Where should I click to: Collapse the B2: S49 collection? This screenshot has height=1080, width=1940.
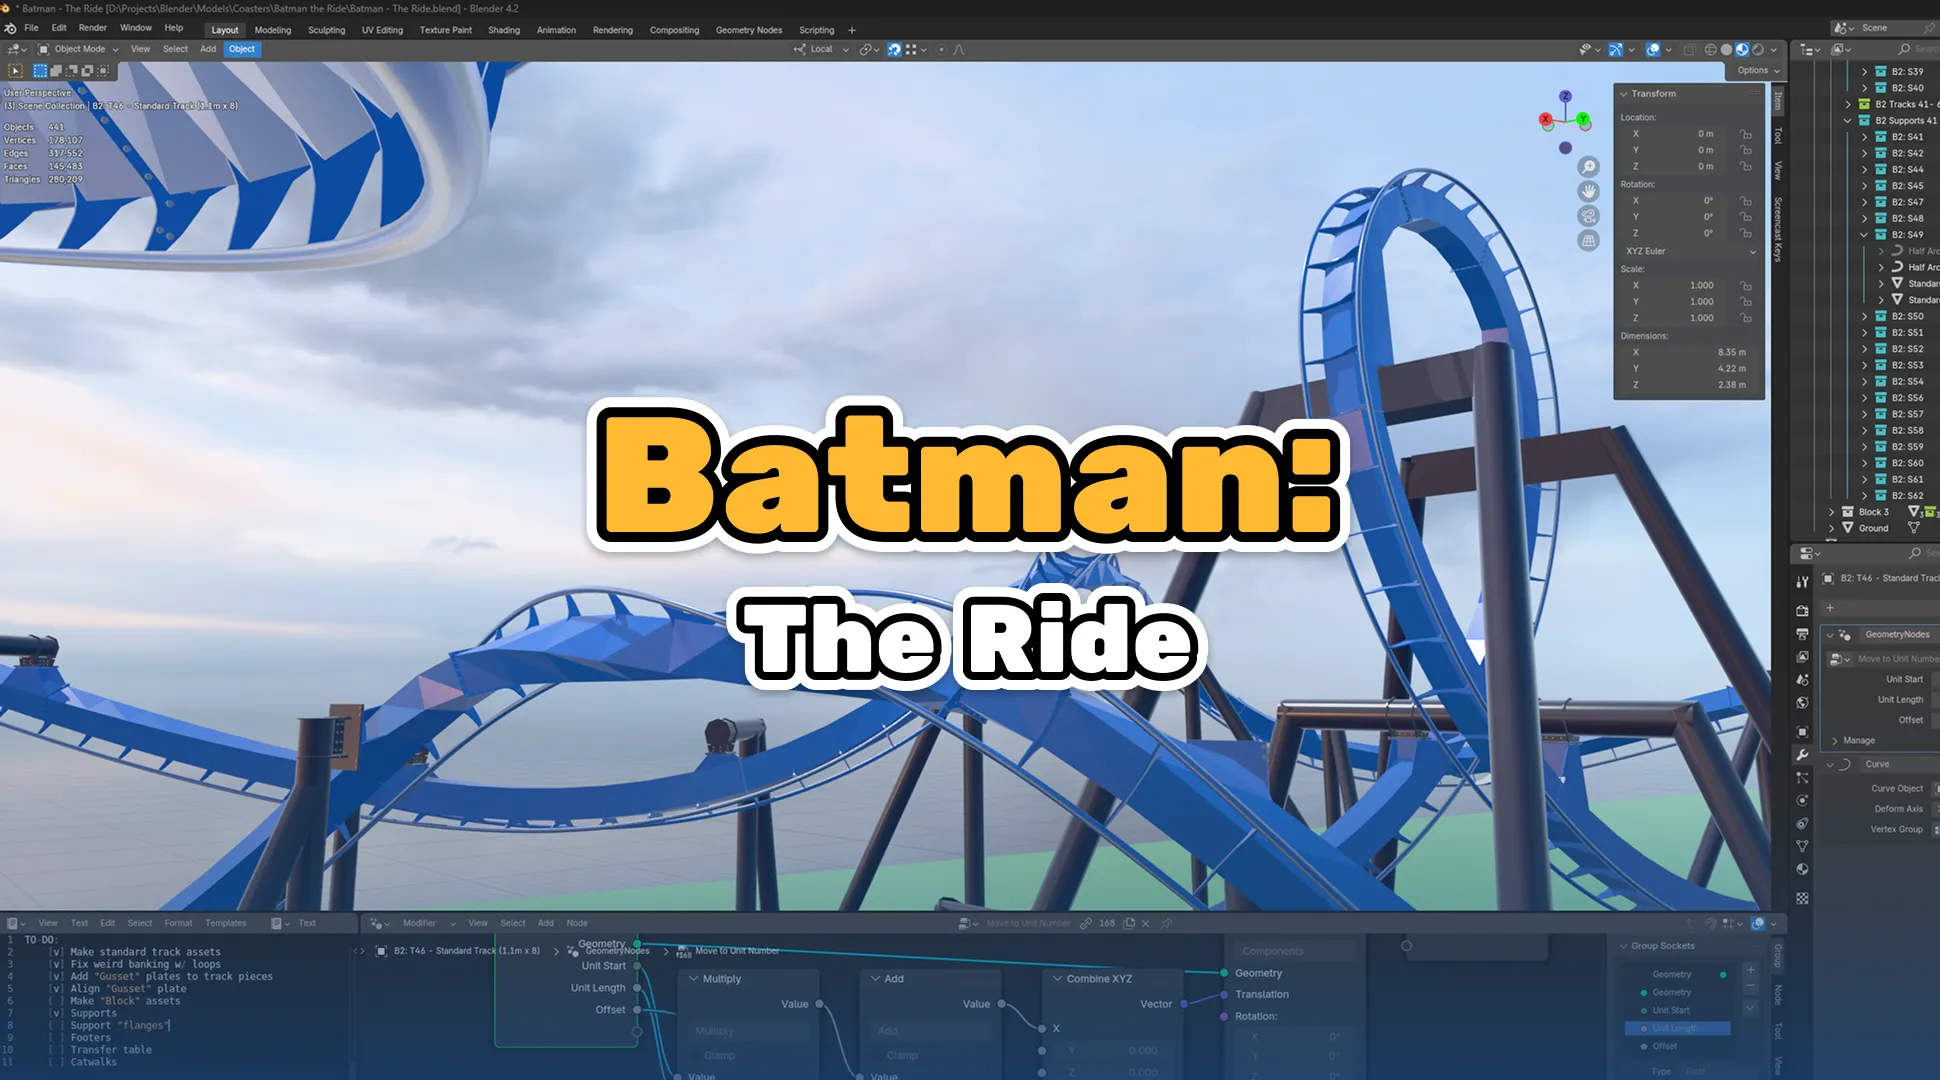pos(1864,235)
